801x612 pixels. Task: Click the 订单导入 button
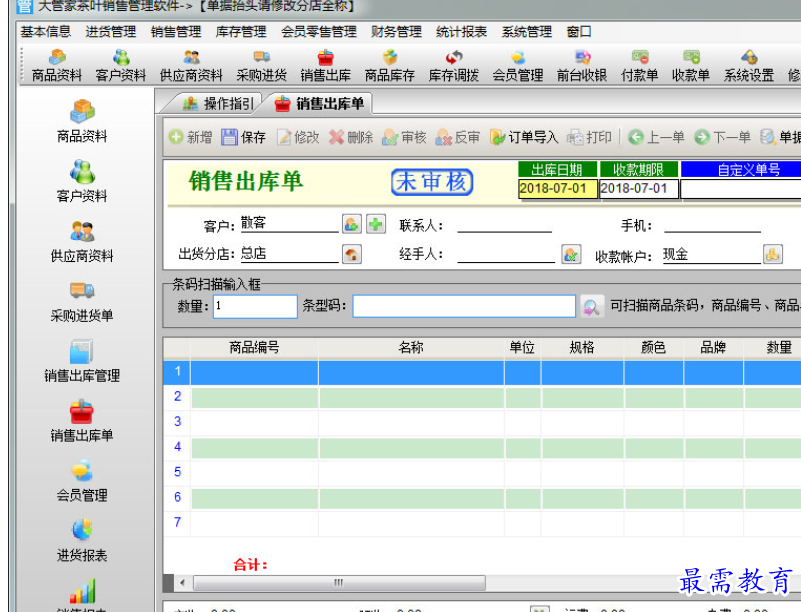(524, 137)
